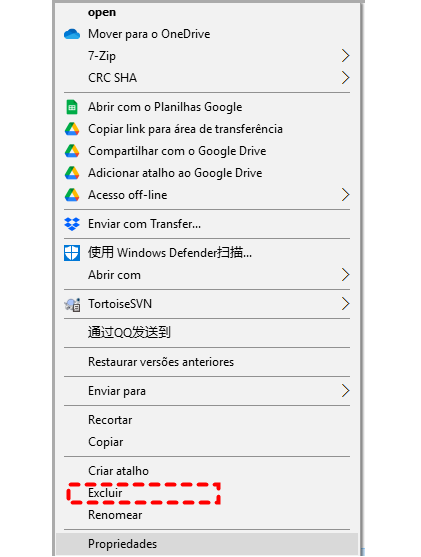Select Recortar from the menu
This screenshot has height=557, width=421.
[x=207, y=420]
